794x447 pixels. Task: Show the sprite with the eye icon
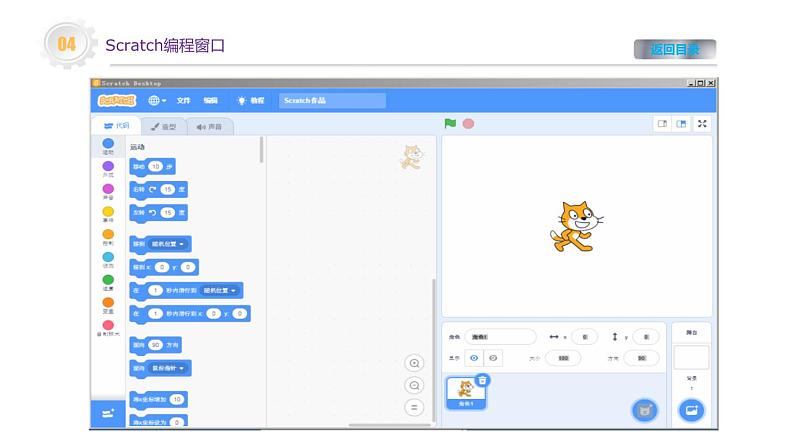pyautogui.click(x=475, y=357)
